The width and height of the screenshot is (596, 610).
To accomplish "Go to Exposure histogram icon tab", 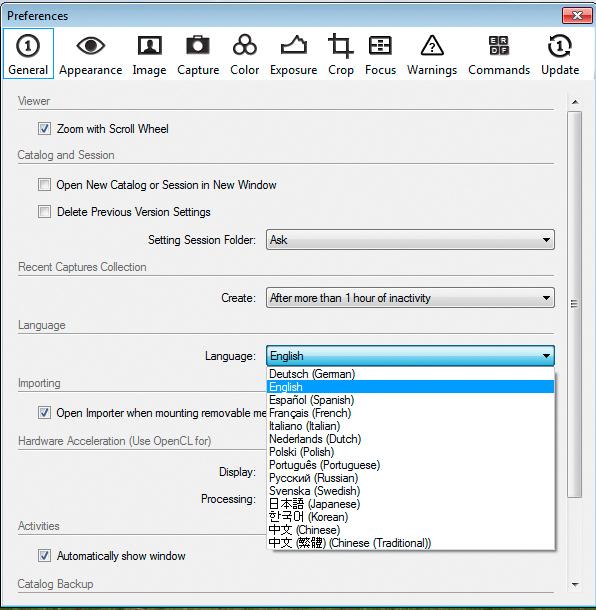I will pos(294,54).
